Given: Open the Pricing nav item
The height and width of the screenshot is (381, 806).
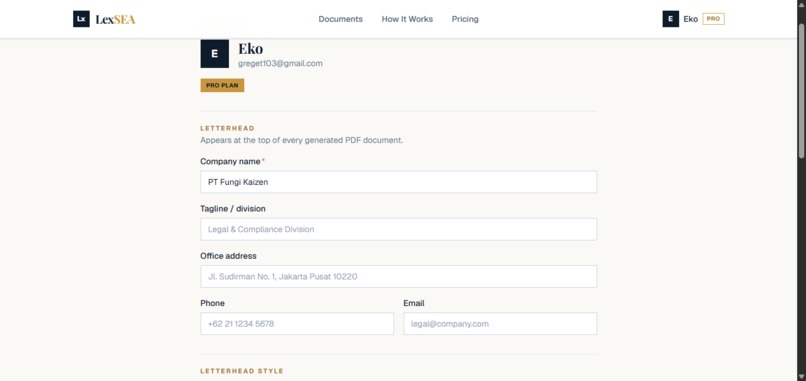Looking at the screenshot, I should coord(465,19).
